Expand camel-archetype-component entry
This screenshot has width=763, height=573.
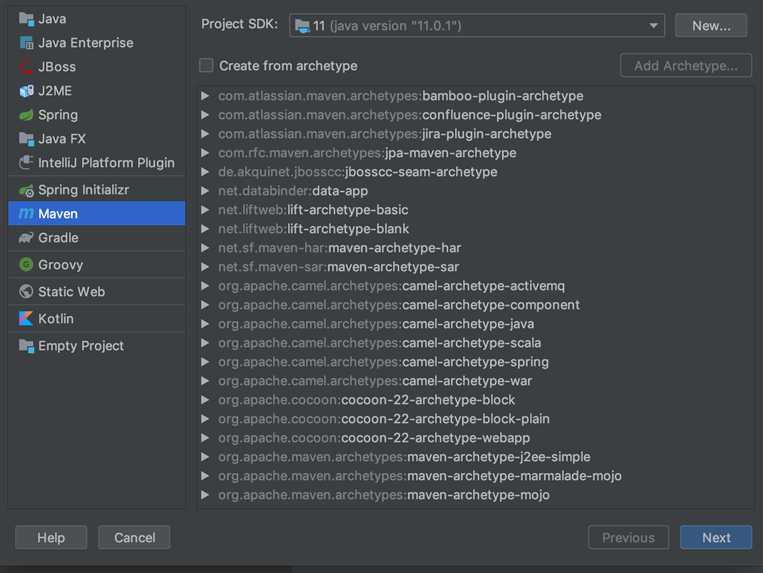pos(205,304)
